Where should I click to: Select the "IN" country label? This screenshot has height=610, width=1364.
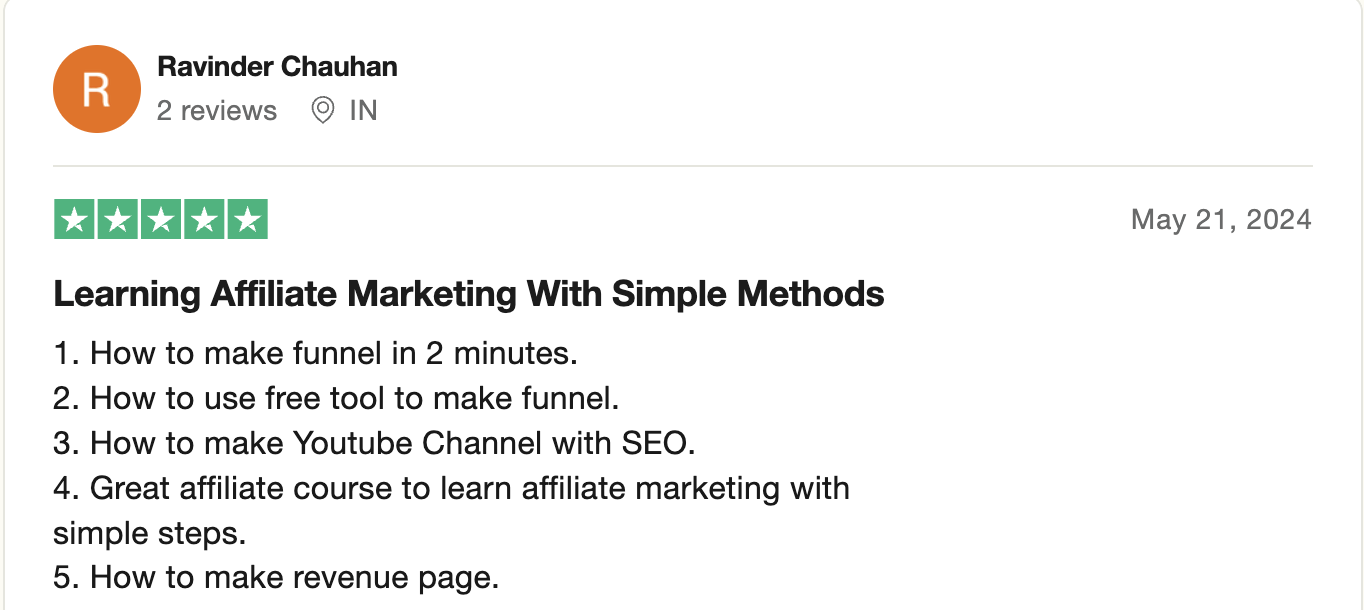click(x=363, y=110)
